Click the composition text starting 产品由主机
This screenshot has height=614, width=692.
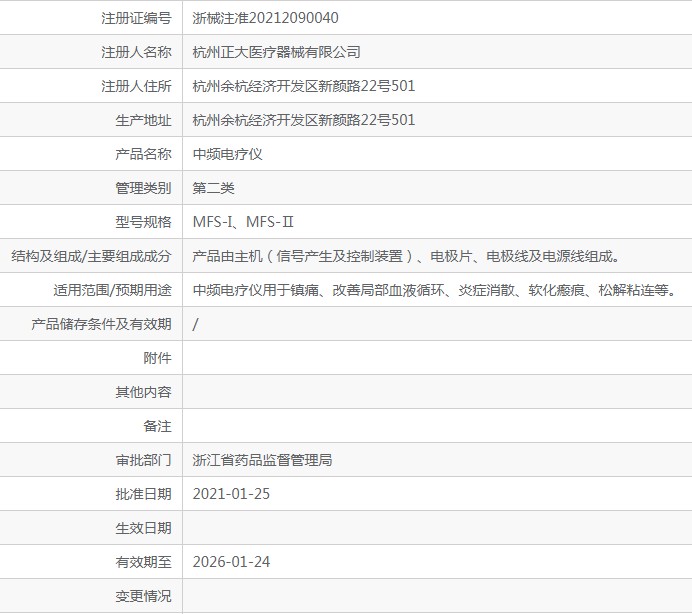406,256
